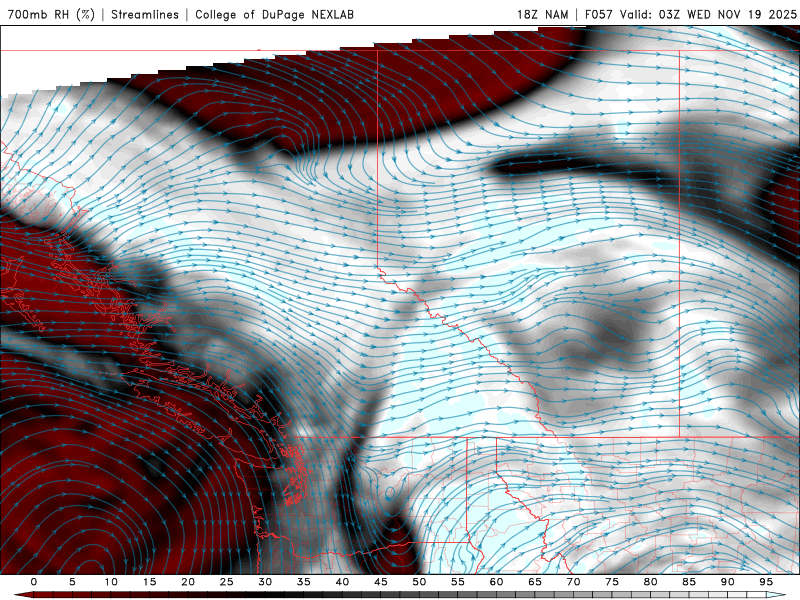Click the 25 value on the color scale
The height and width of the screenshot is (600, 800).
coord(227,582)
